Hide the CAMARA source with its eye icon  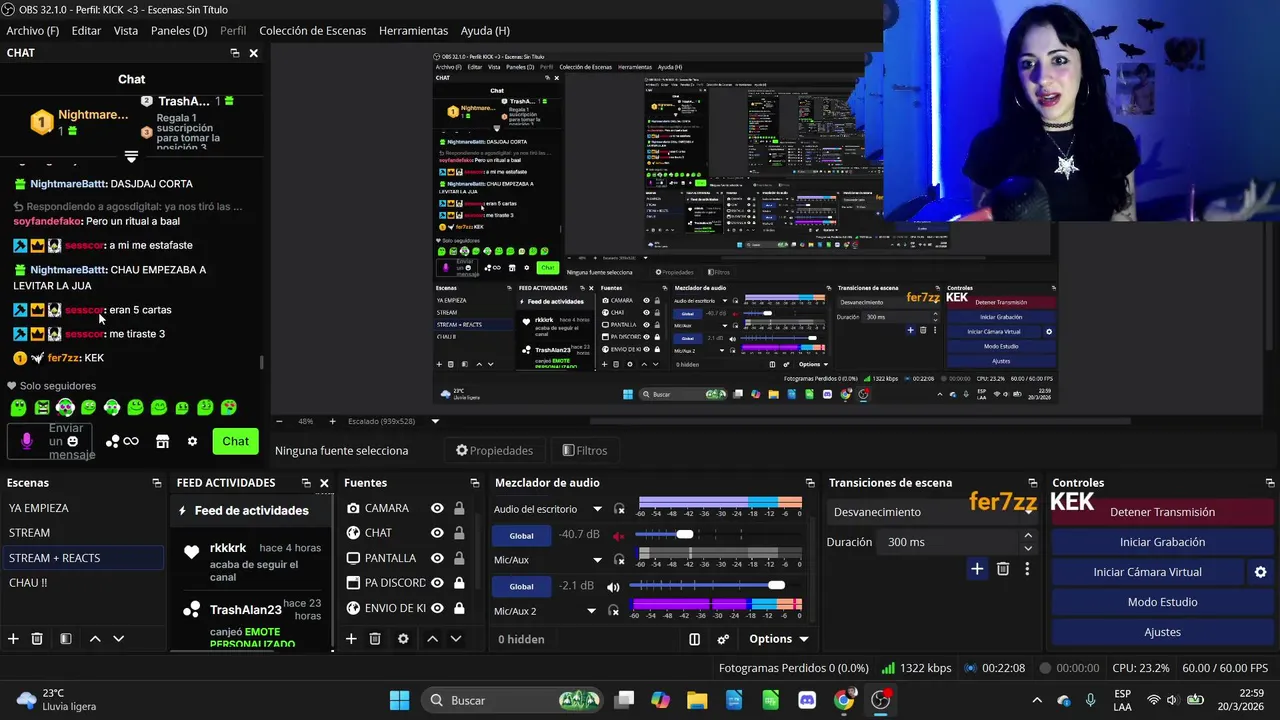[437, 508]
